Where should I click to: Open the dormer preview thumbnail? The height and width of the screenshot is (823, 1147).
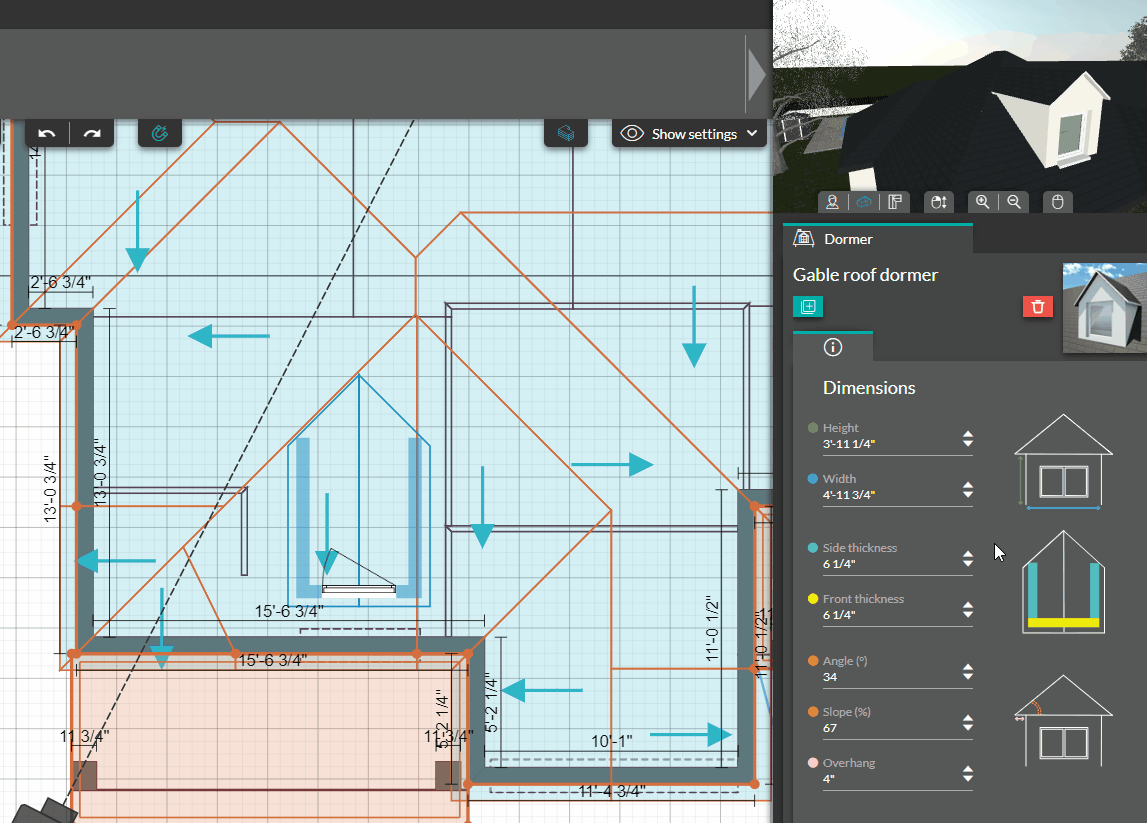click(x=1103, y=307)
